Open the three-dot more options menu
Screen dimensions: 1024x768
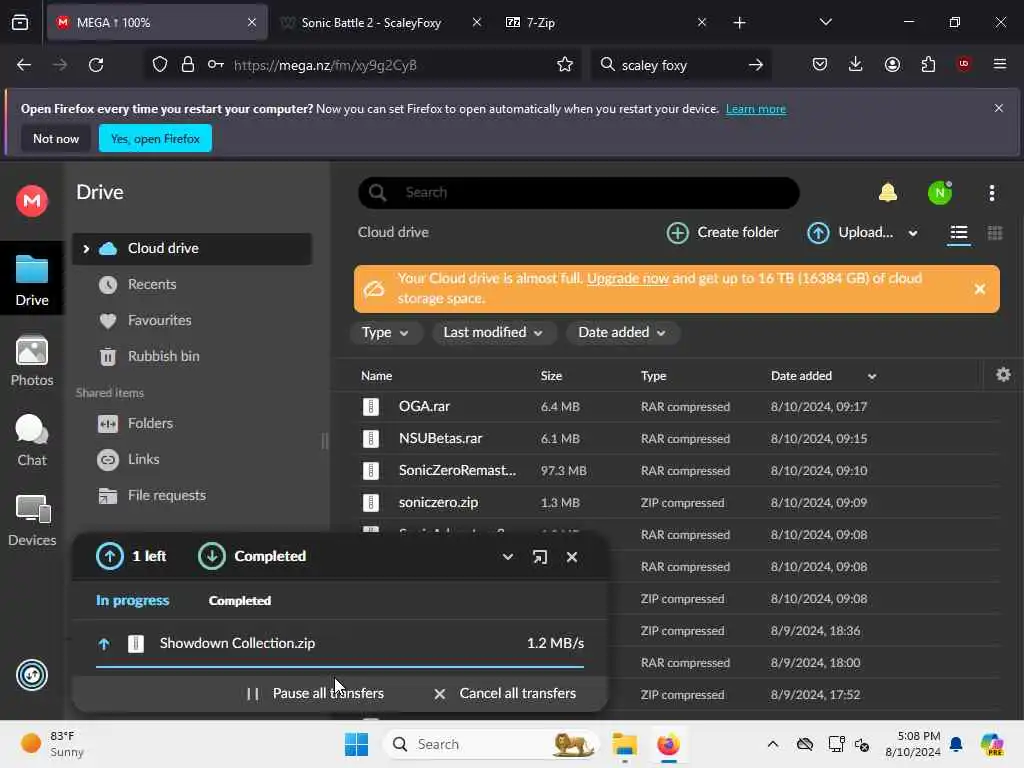pyautogui.click(x=991, y=193)
